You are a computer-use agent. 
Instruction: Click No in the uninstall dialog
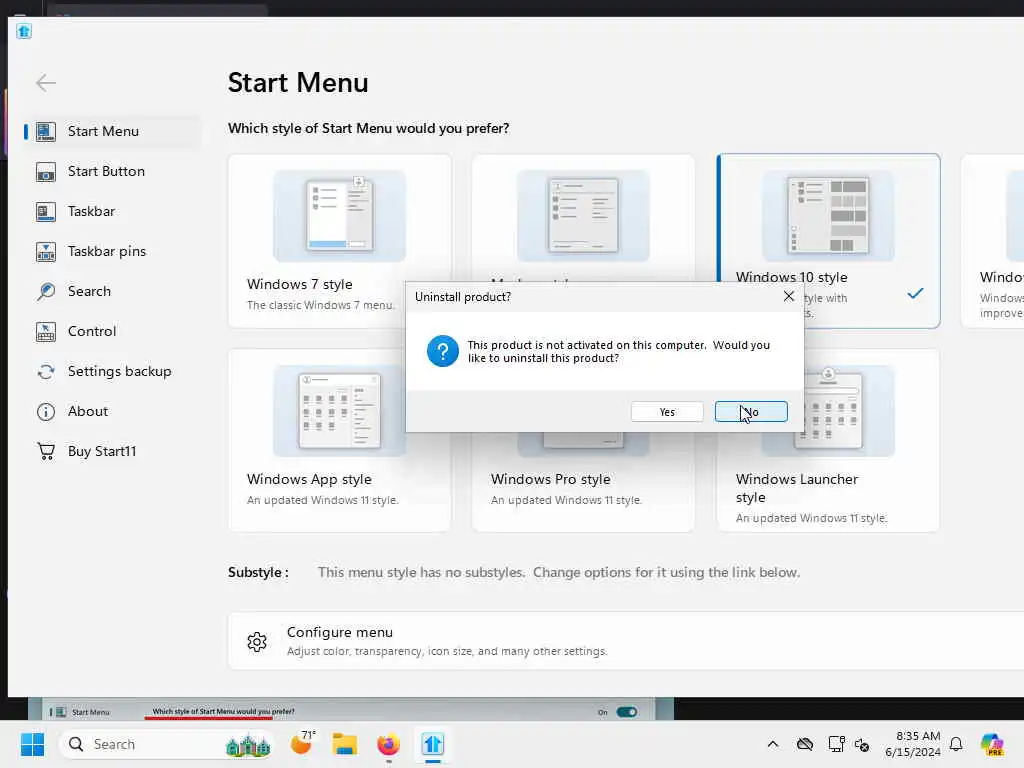[751, 412]
